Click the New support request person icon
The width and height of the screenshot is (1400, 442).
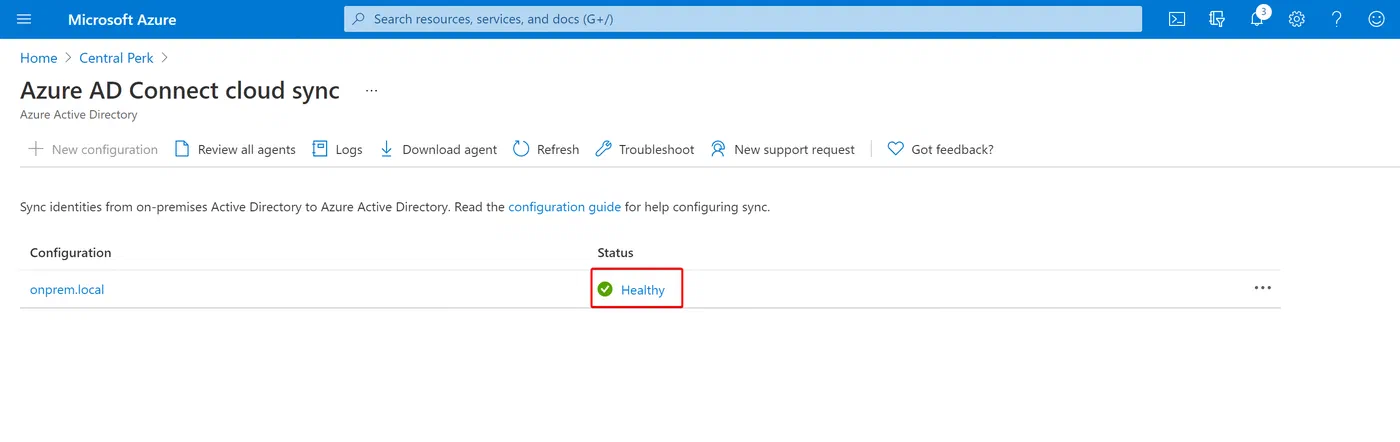pos(718,149)
